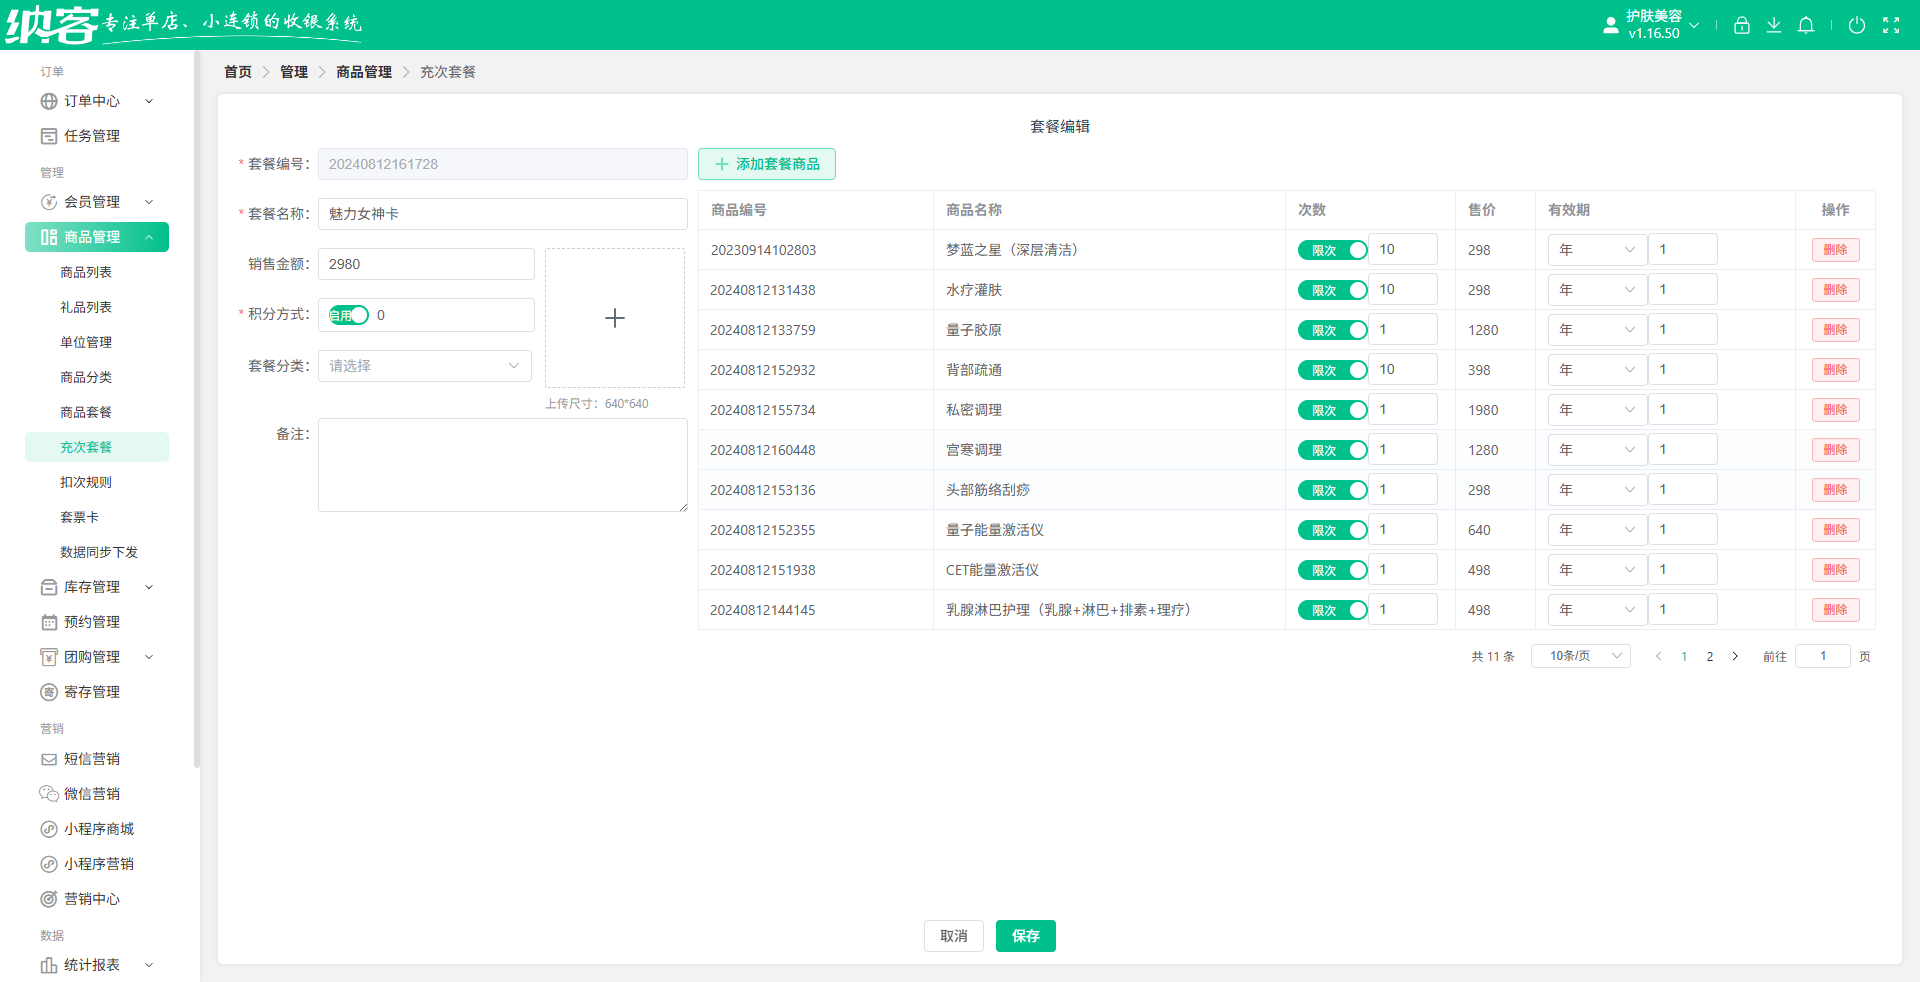Toggle 限次 switch for 背部疏通
Viewport: 1920px width, 982px height.
[x=1332, y=370]
